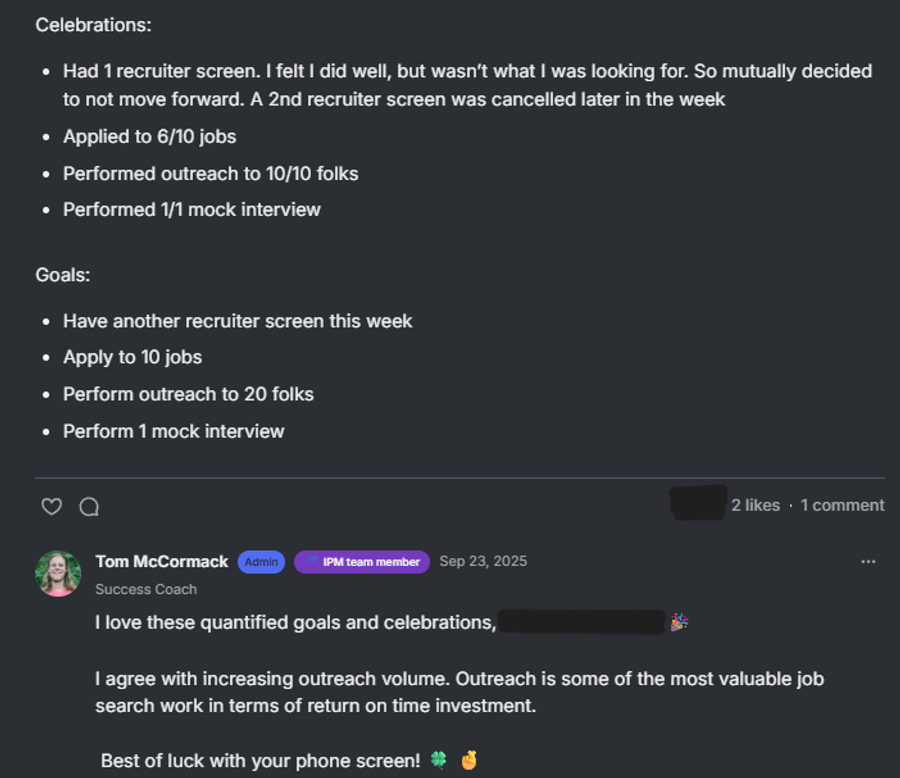Viewport: 900px width, 778px height.
Task: Click the "Apply to 10 jobs" bullet item
Action: coord(131,357)
